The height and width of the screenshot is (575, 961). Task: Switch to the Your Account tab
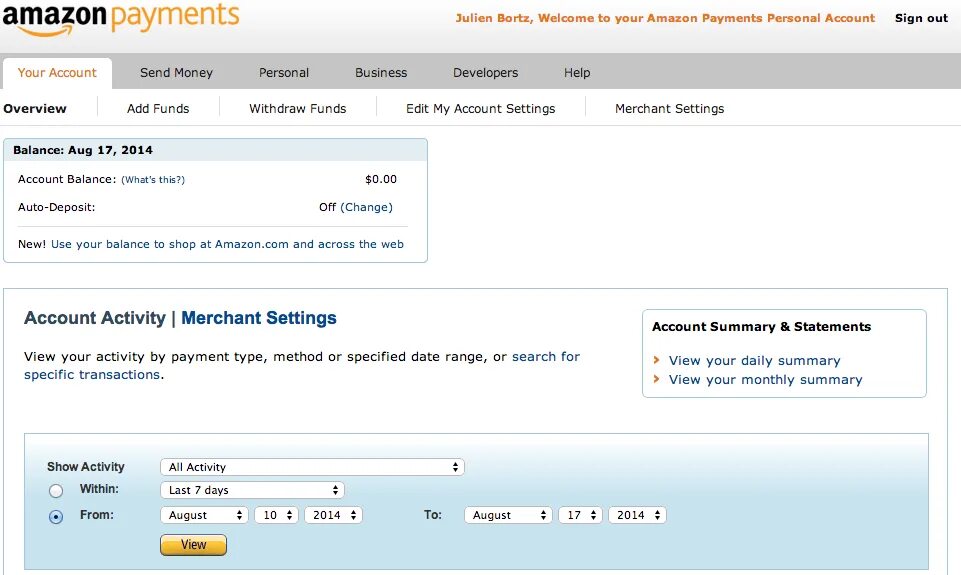57,73
